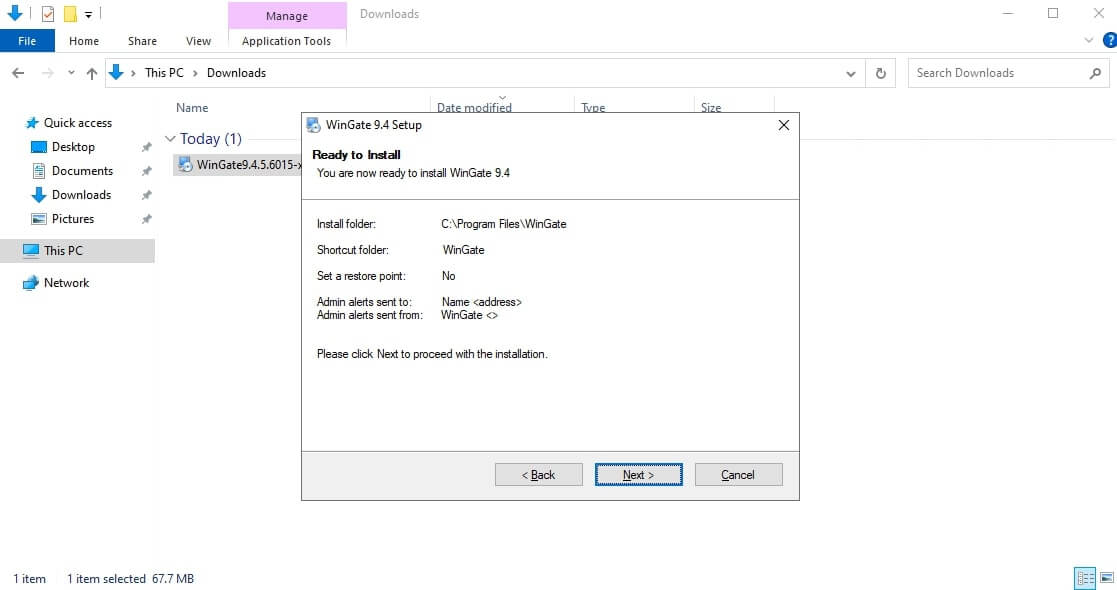
Task: Go up one folder level
Action: (91, 73)
